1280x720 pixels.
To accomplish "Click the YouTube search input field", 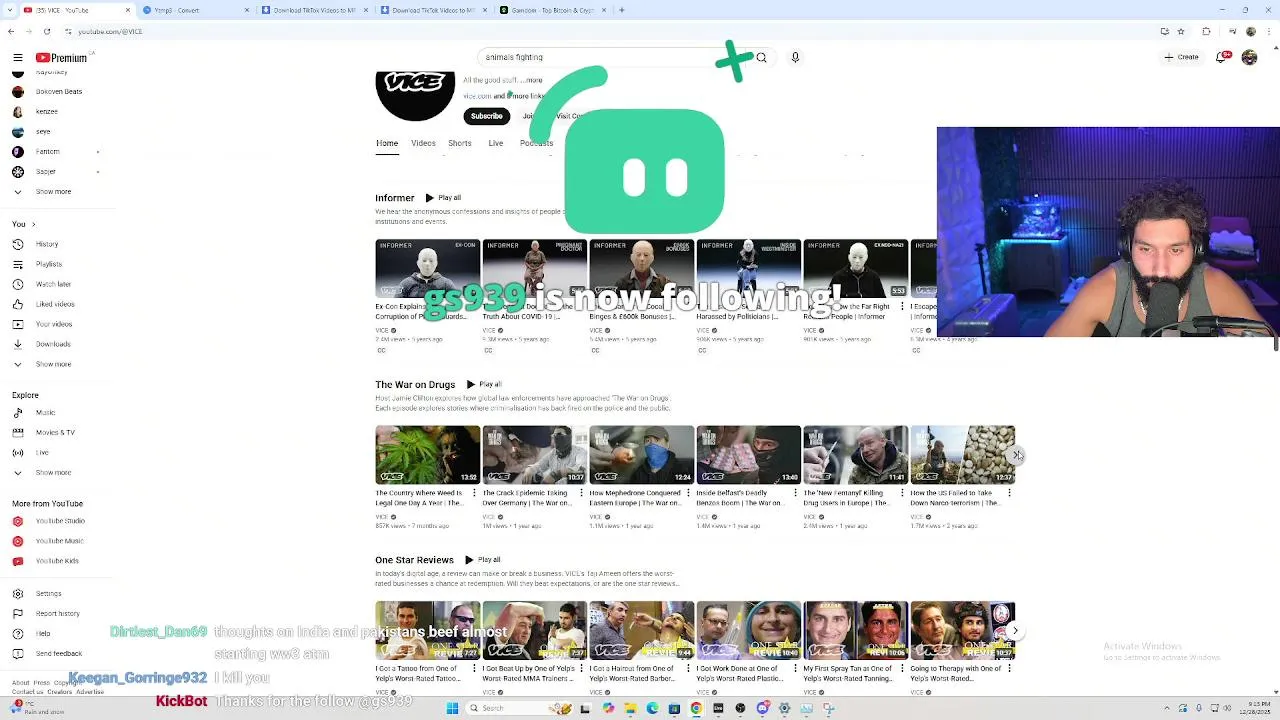I will 610,57.
